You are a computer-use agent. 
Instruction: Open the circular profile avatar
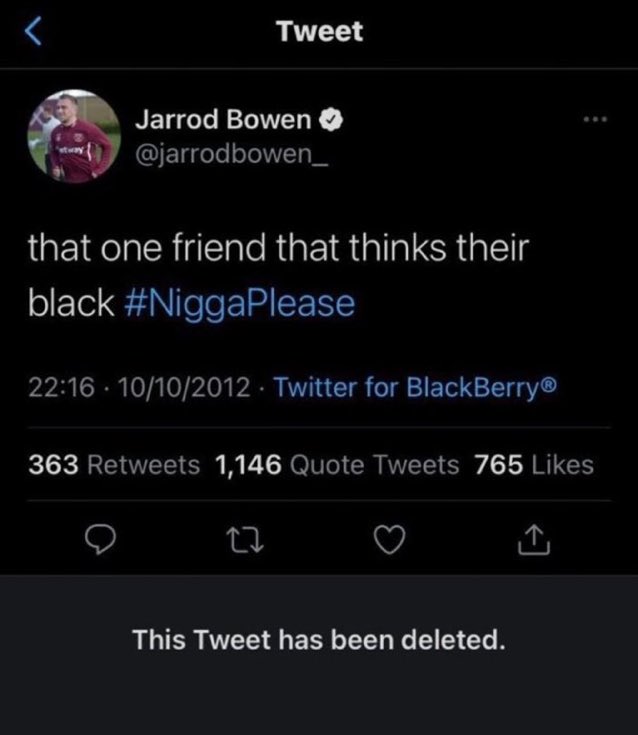[x=74, y=136]
